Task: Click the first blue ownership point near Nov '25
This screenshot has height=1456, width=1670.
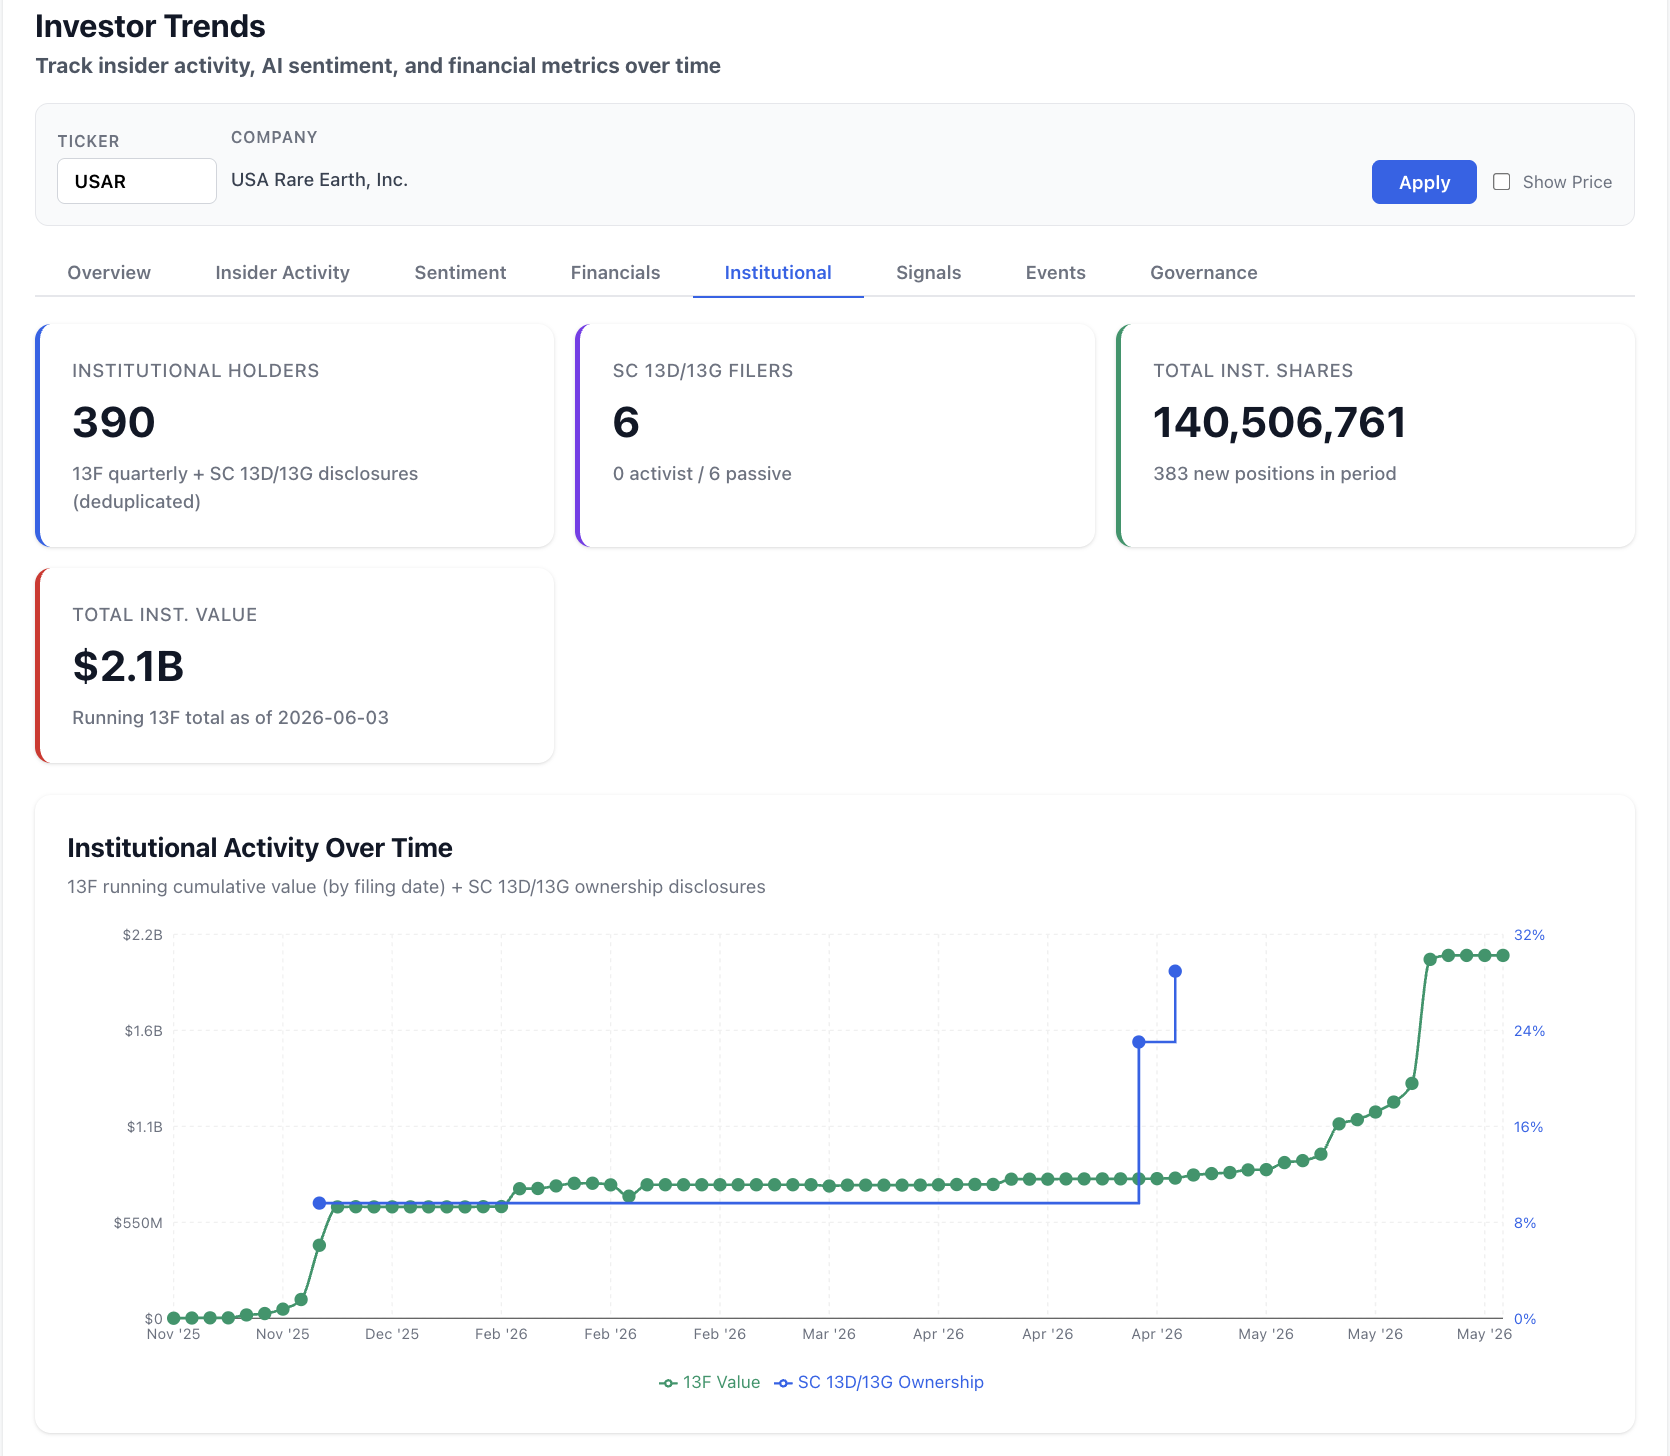Action: 319,1203
